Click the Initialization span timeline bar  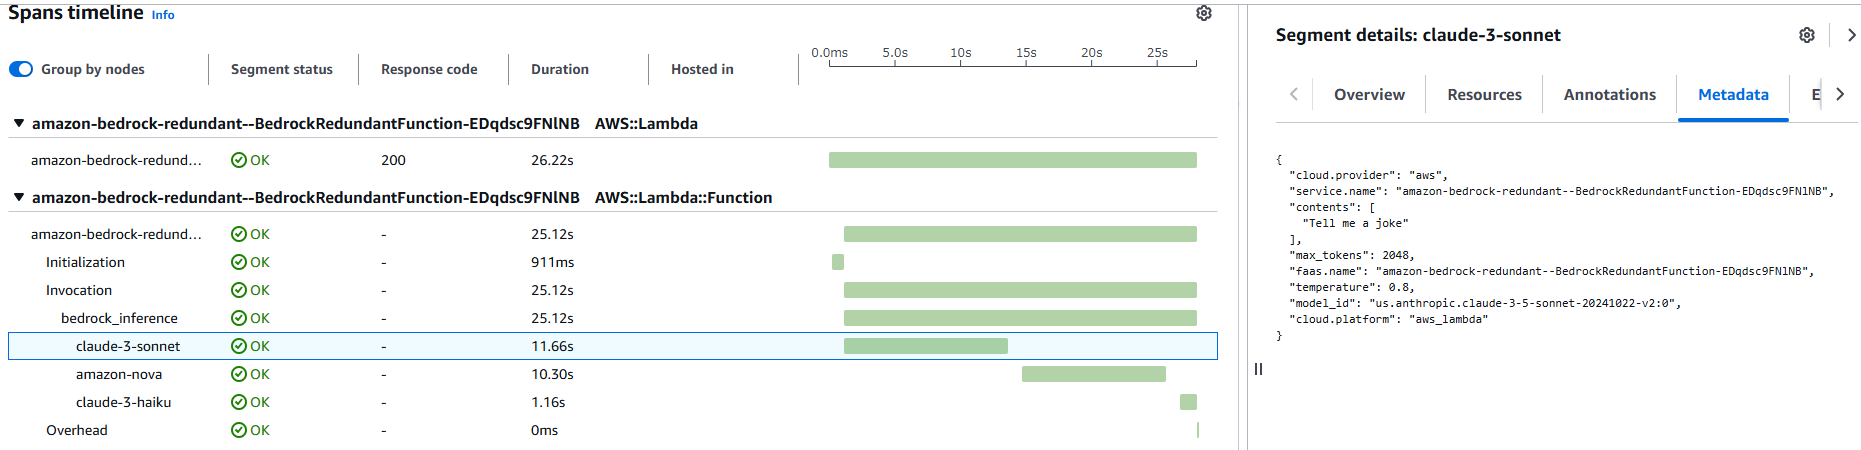pos(838,262)
